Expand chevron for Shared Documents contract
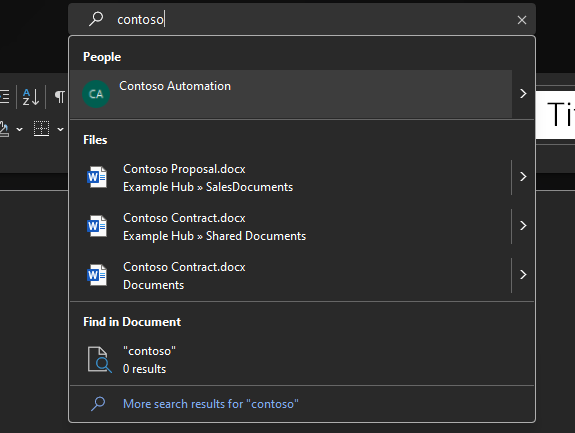This screenshot has height=433, width=575. pyautogui.click(x=523, y=225)
